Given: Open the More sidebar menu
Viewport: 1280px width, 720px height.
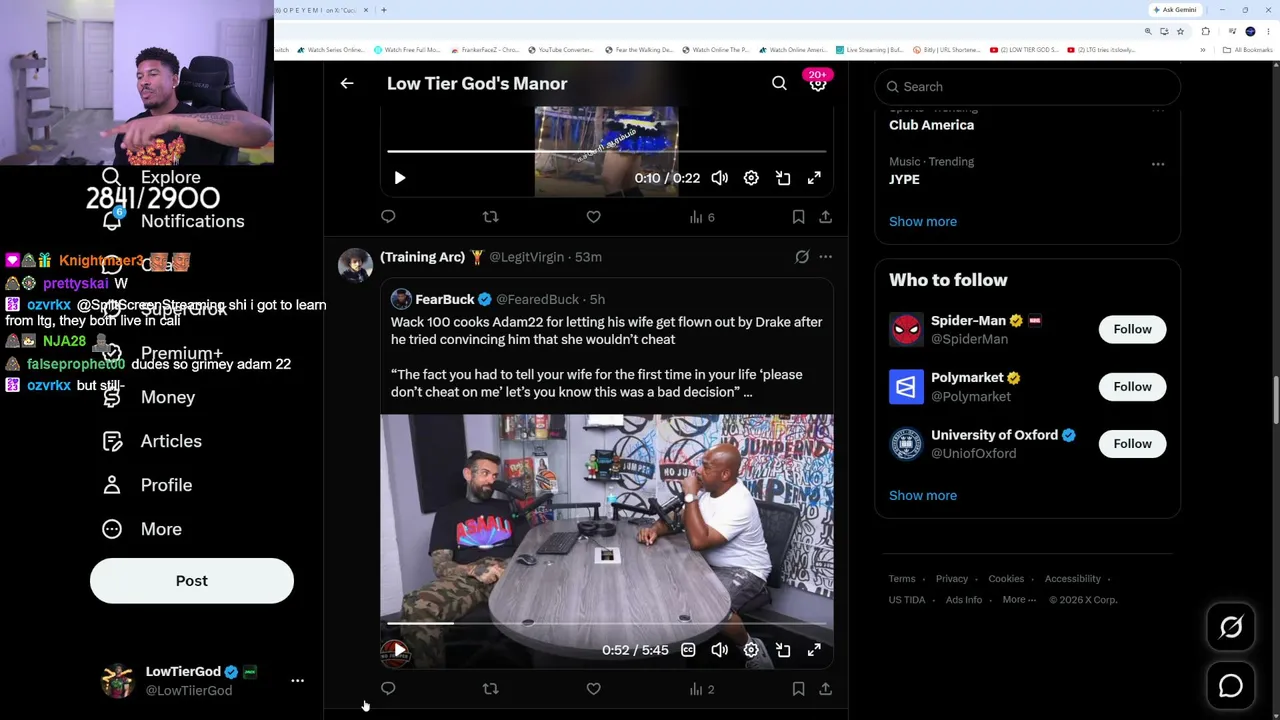Looking at the screenshot, I should click(x=142, y=529).
